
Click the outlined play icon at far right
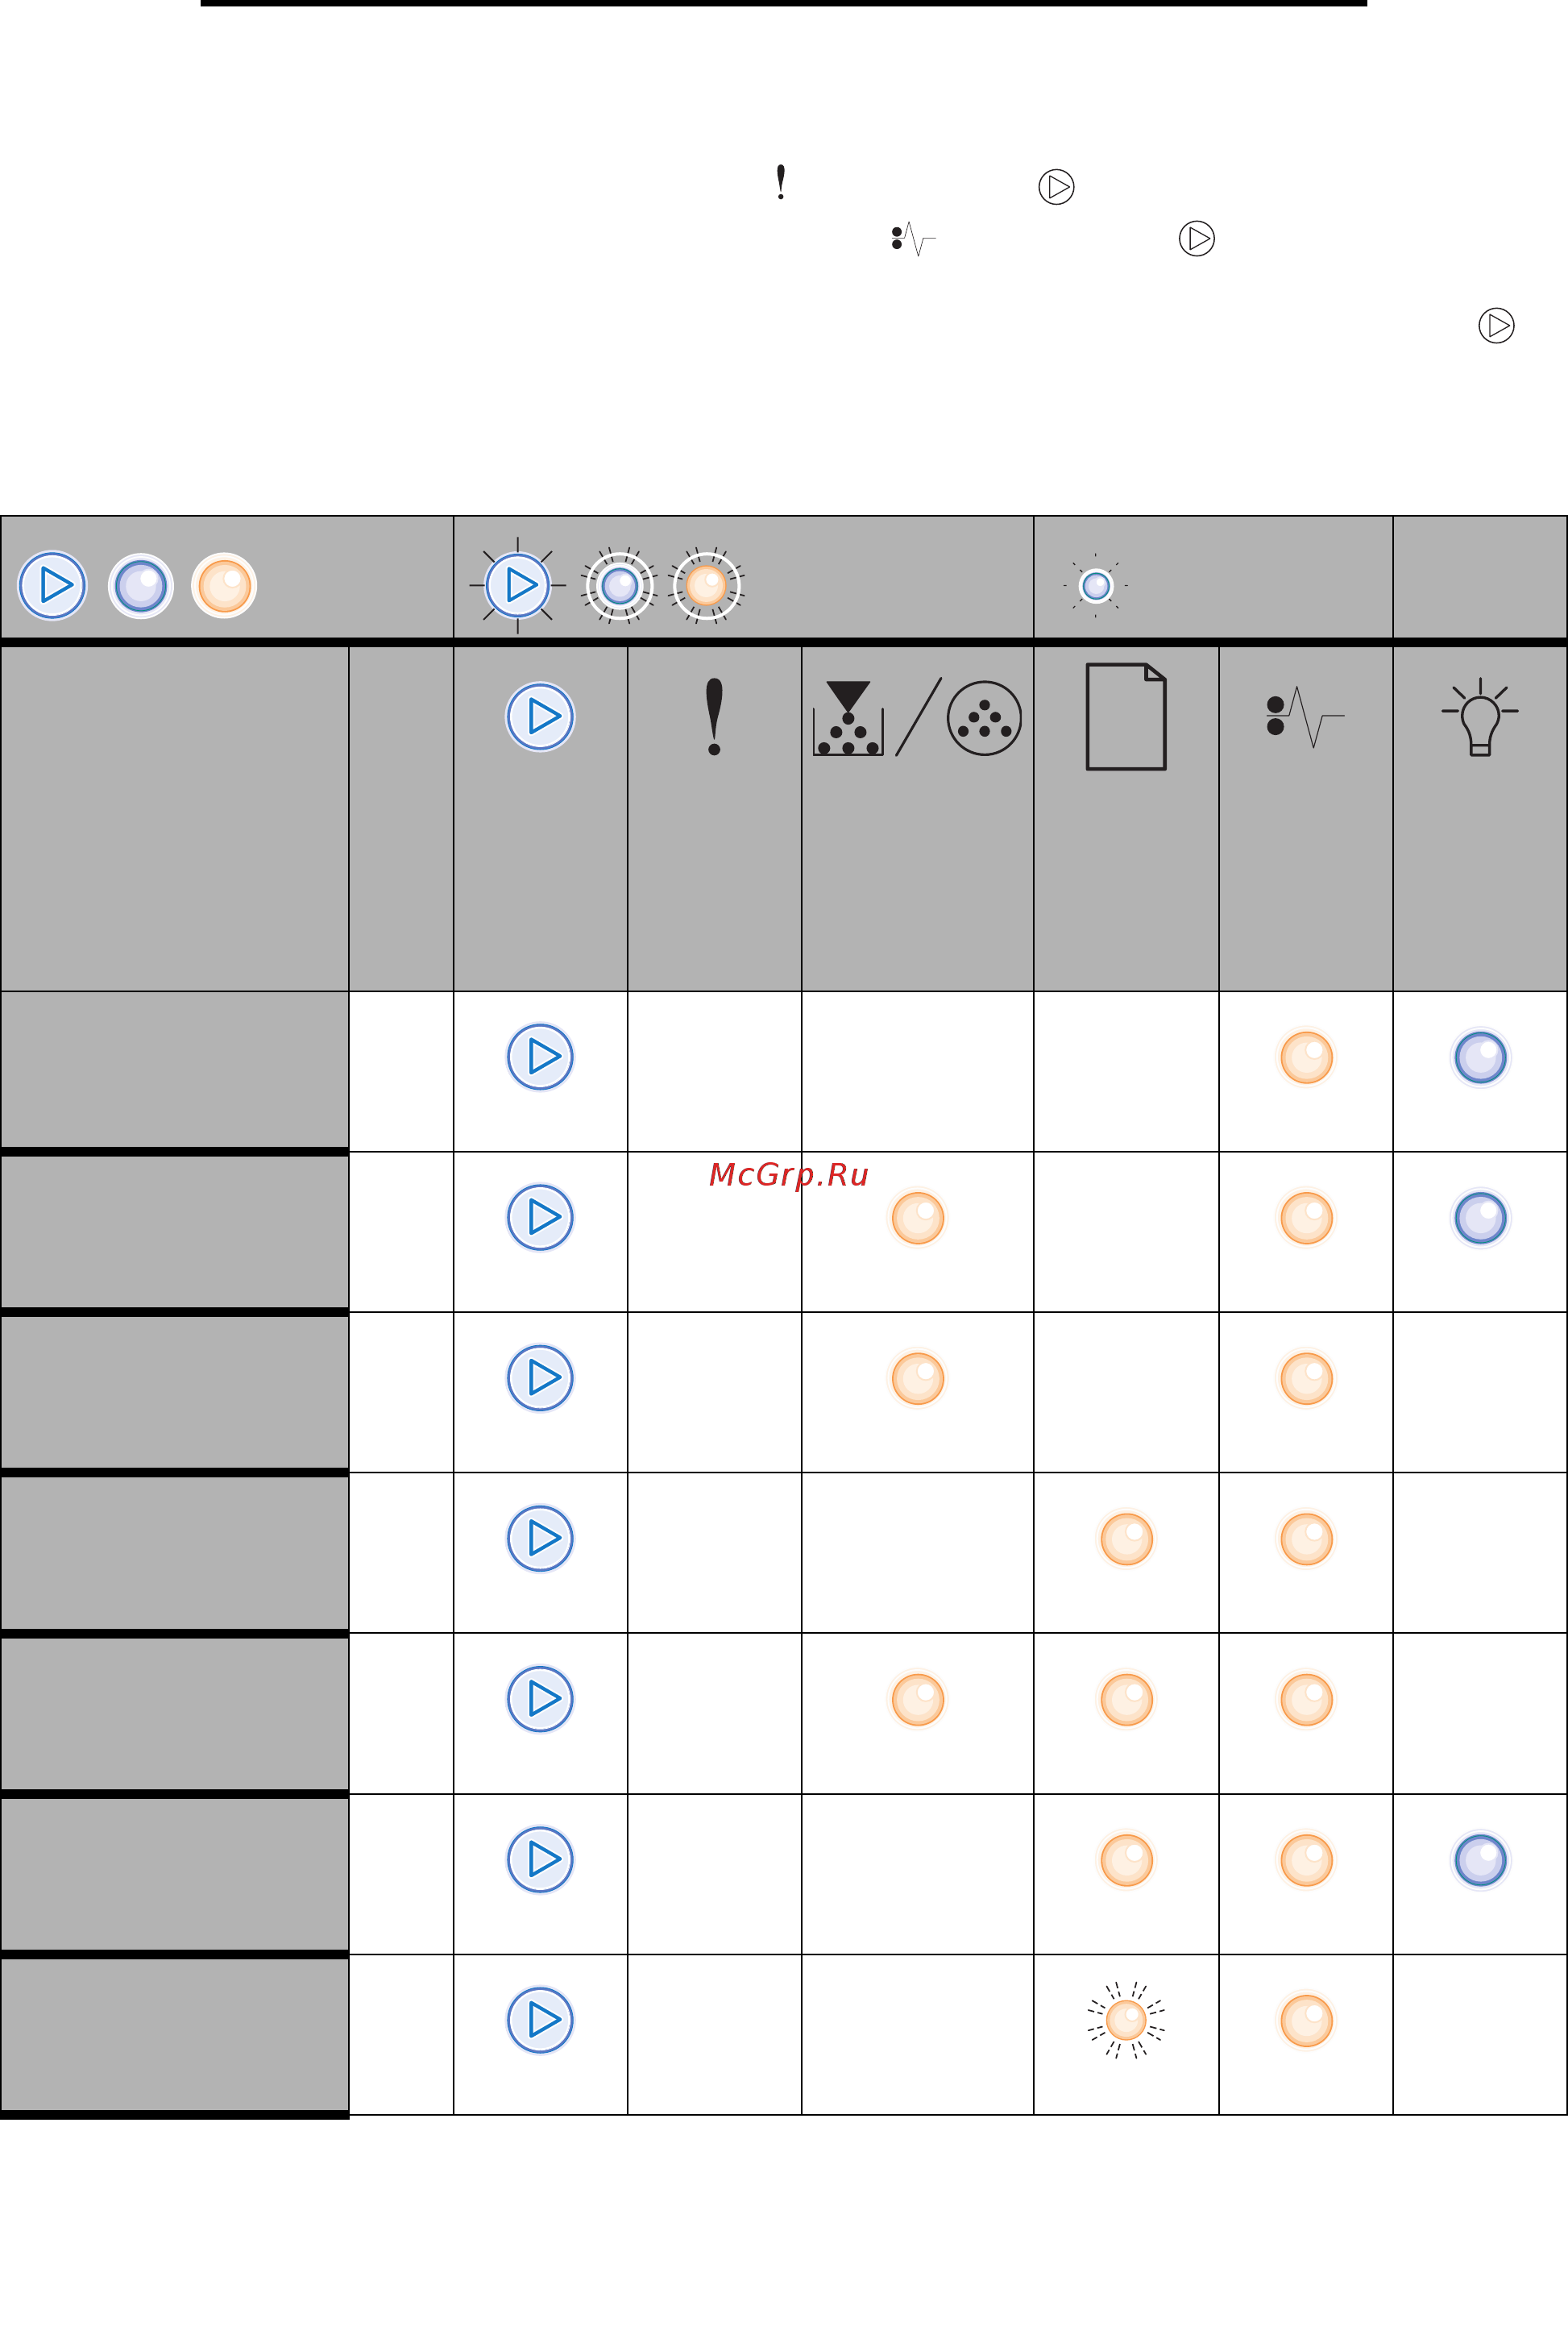coord(1496,325)
